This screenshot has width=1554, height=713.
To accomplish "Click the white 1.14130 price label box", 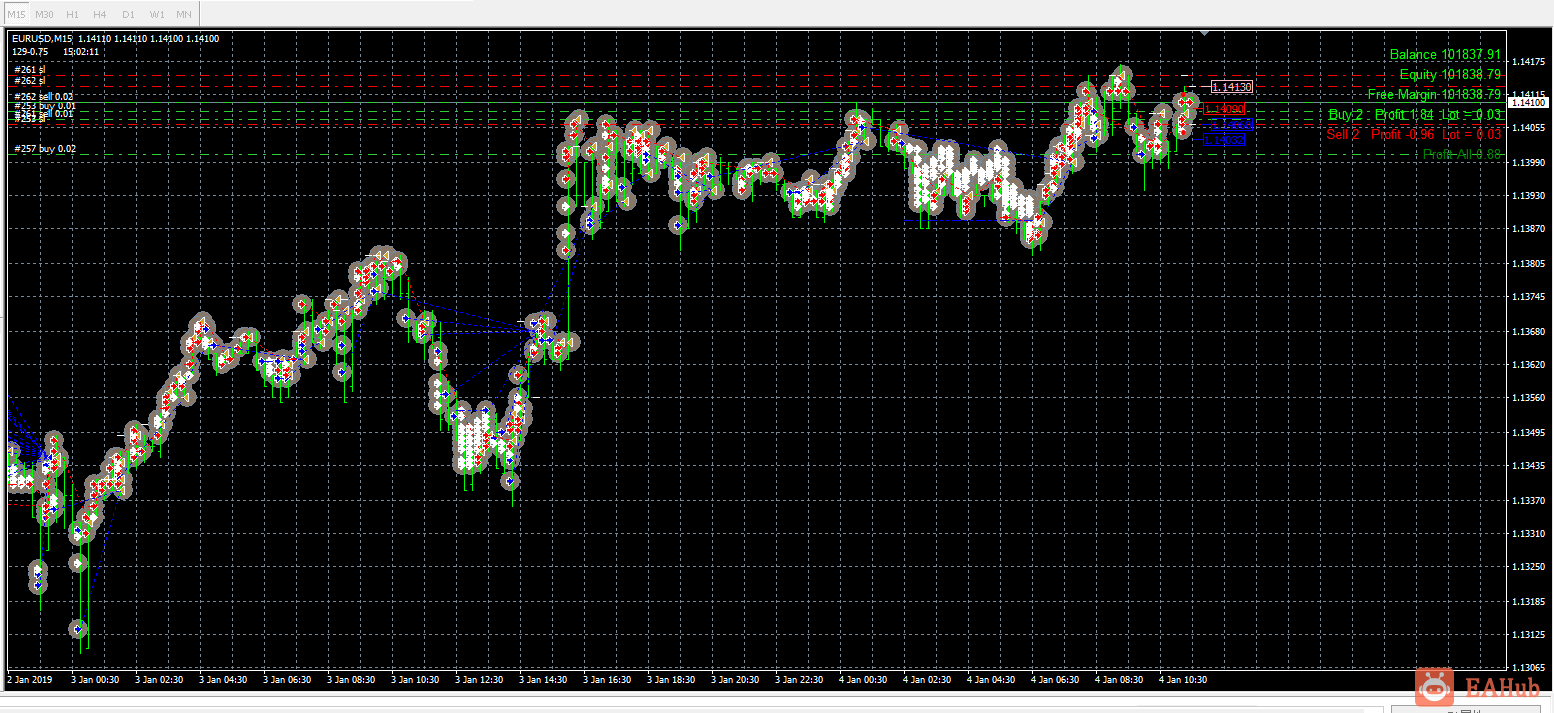I will [1231, 88].
